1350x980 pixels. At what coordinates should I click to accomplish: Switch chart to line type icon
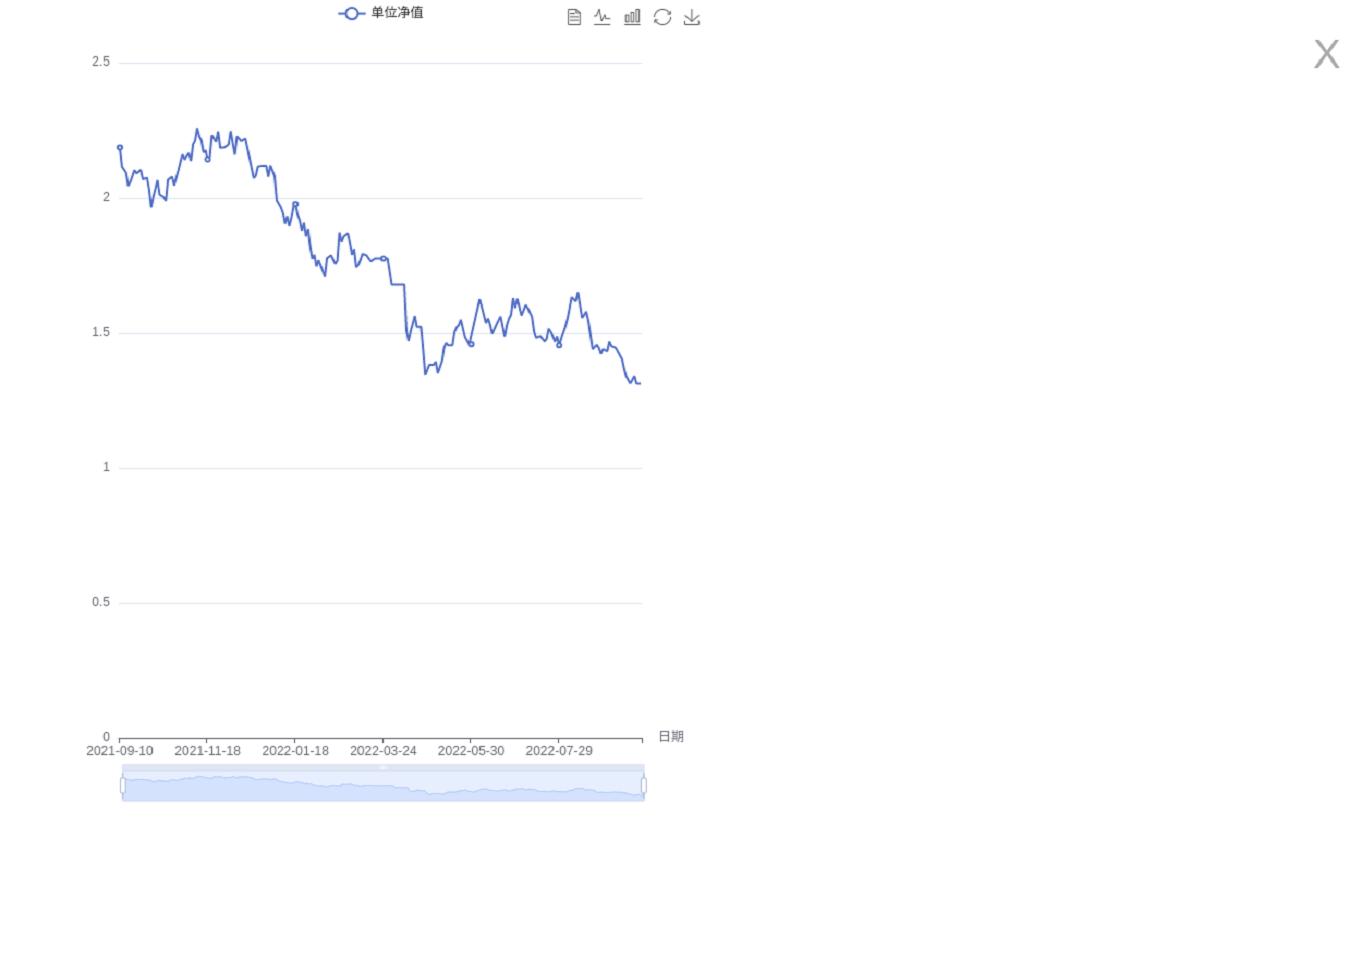[602, 17]
